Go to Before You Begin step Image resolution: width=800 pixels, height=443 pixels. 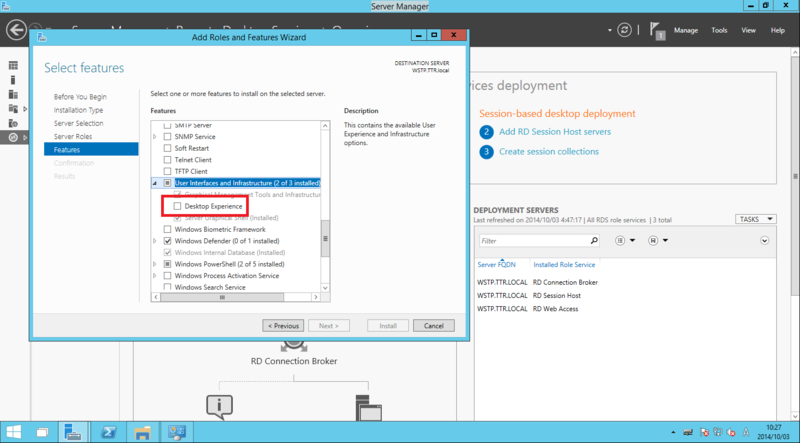coord(80,96)
